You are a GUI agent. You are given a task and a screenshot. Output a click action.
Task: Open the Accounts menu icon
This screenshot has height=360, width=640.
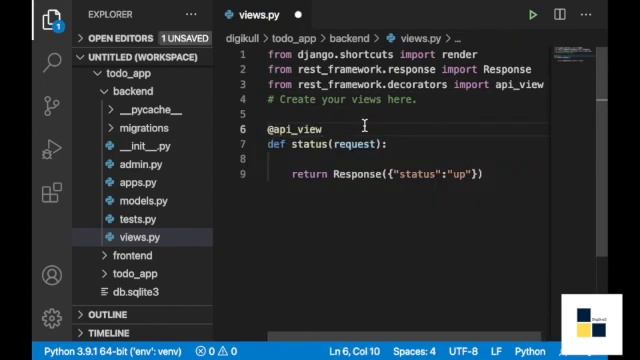(52, 276)
